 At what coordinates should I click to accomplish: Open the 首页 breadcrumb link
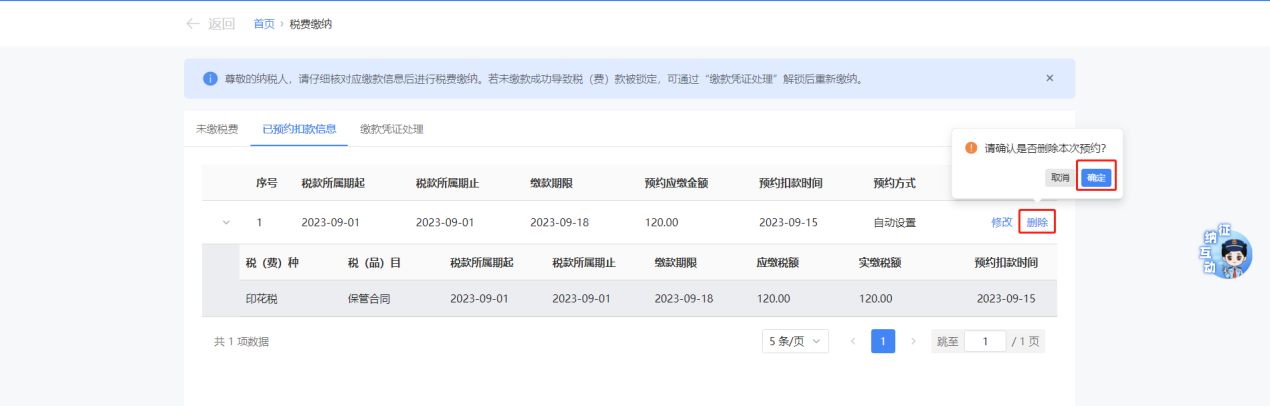[x=264, y=24]
